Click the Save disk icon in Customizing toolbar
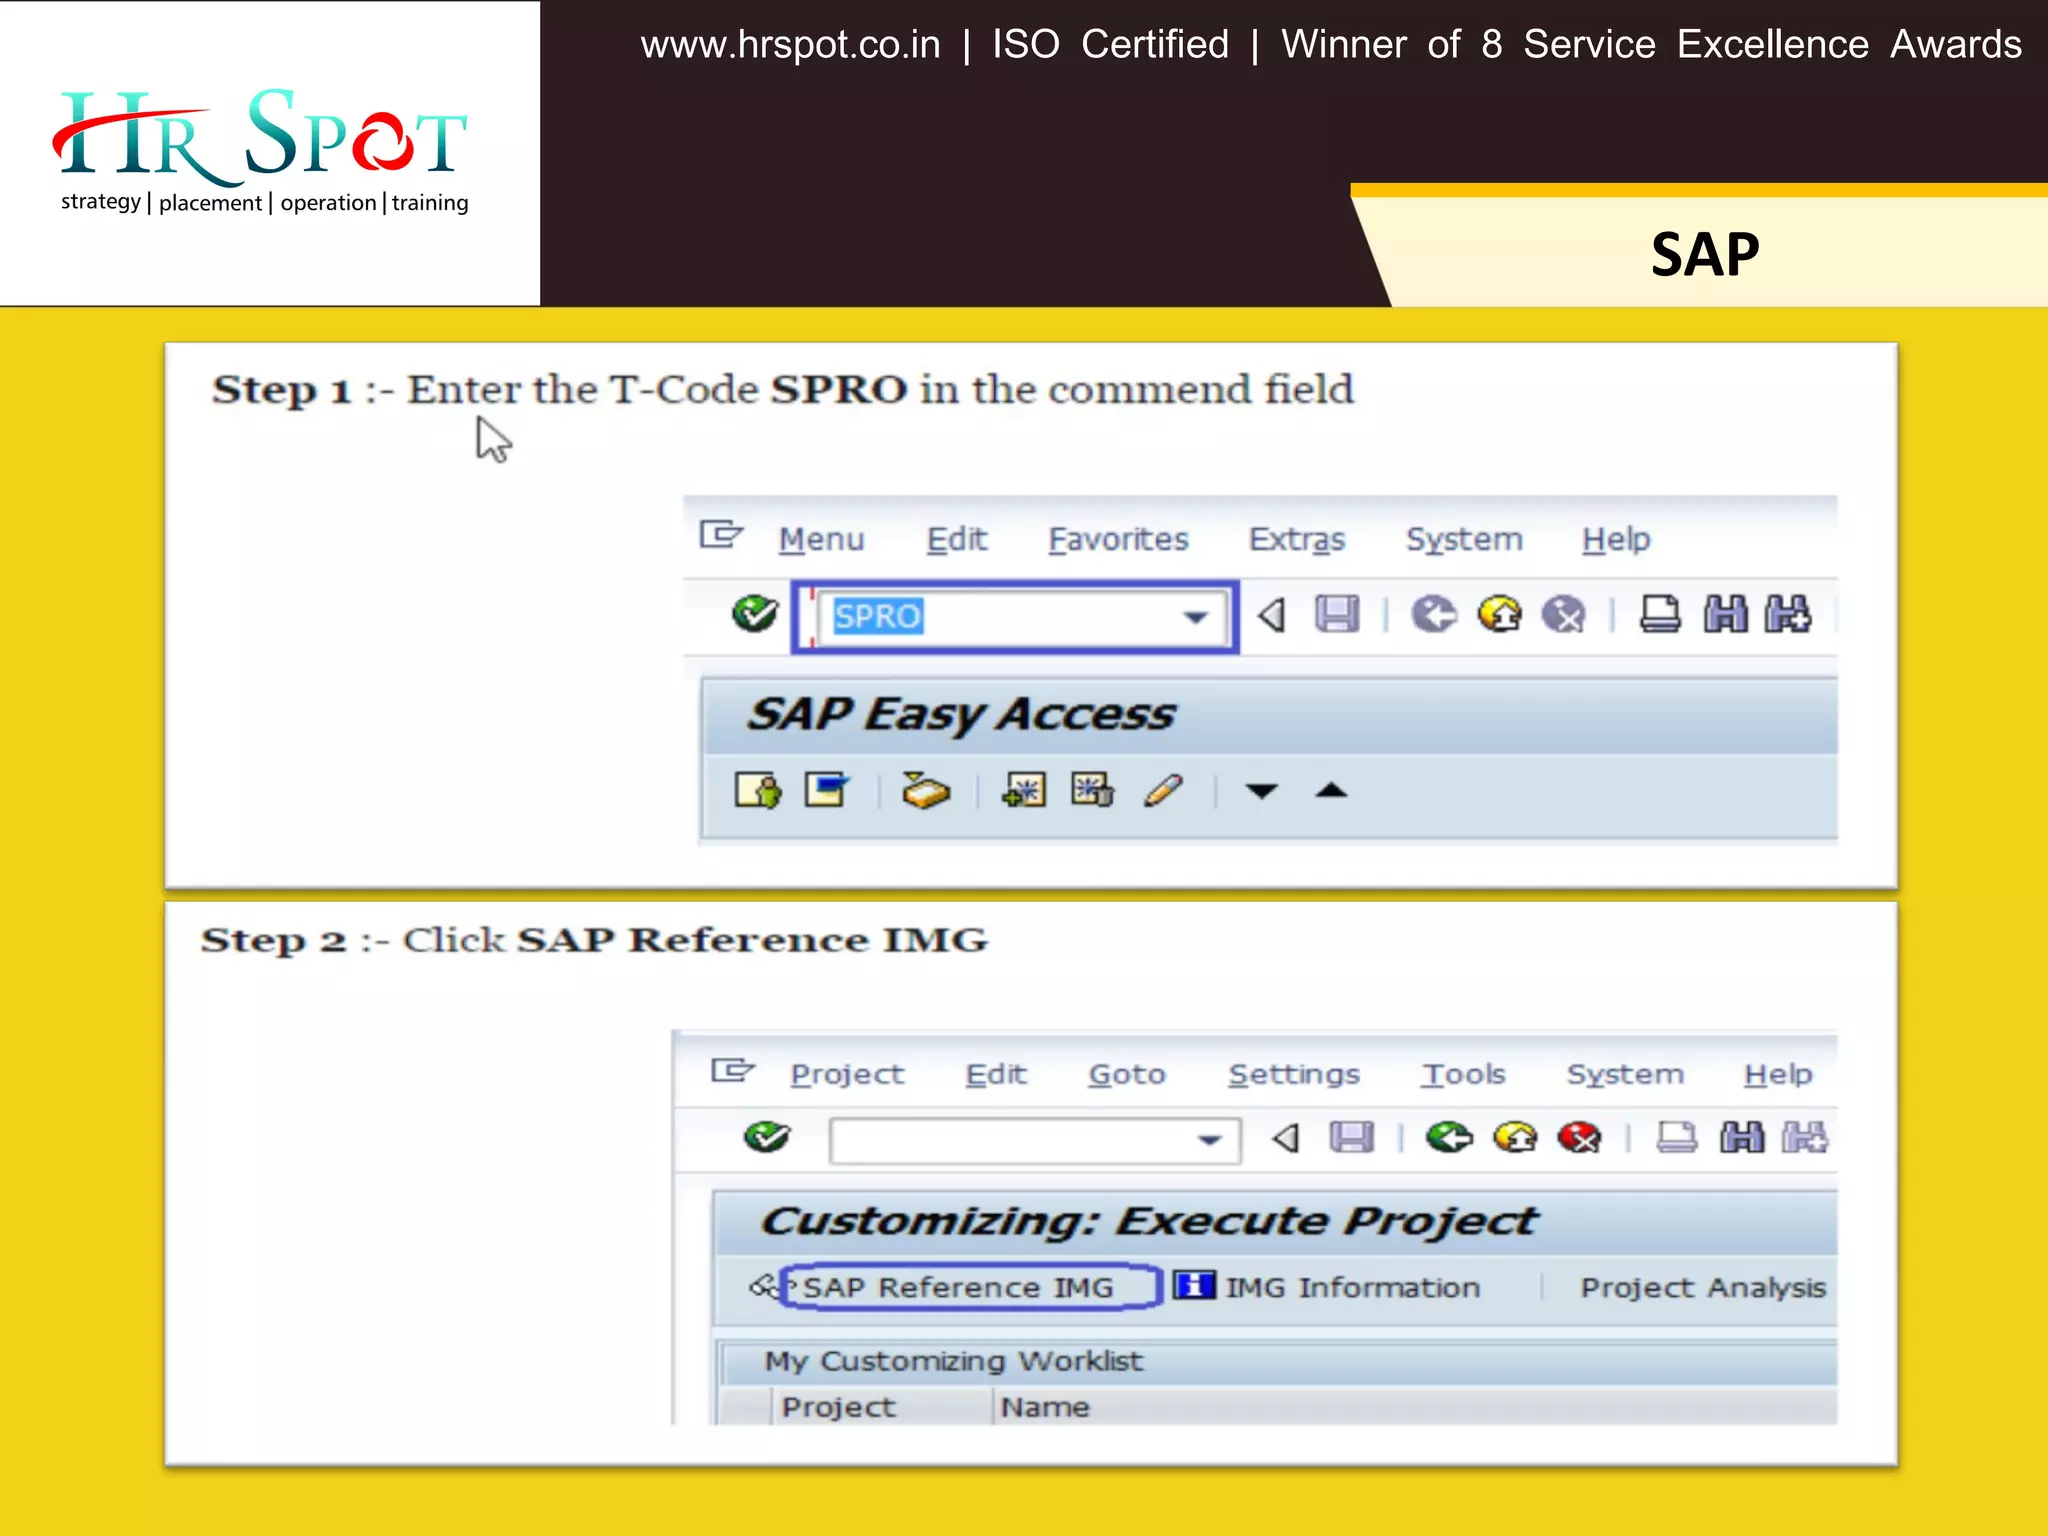 pyautogui.click(x=1351, y=1137)
